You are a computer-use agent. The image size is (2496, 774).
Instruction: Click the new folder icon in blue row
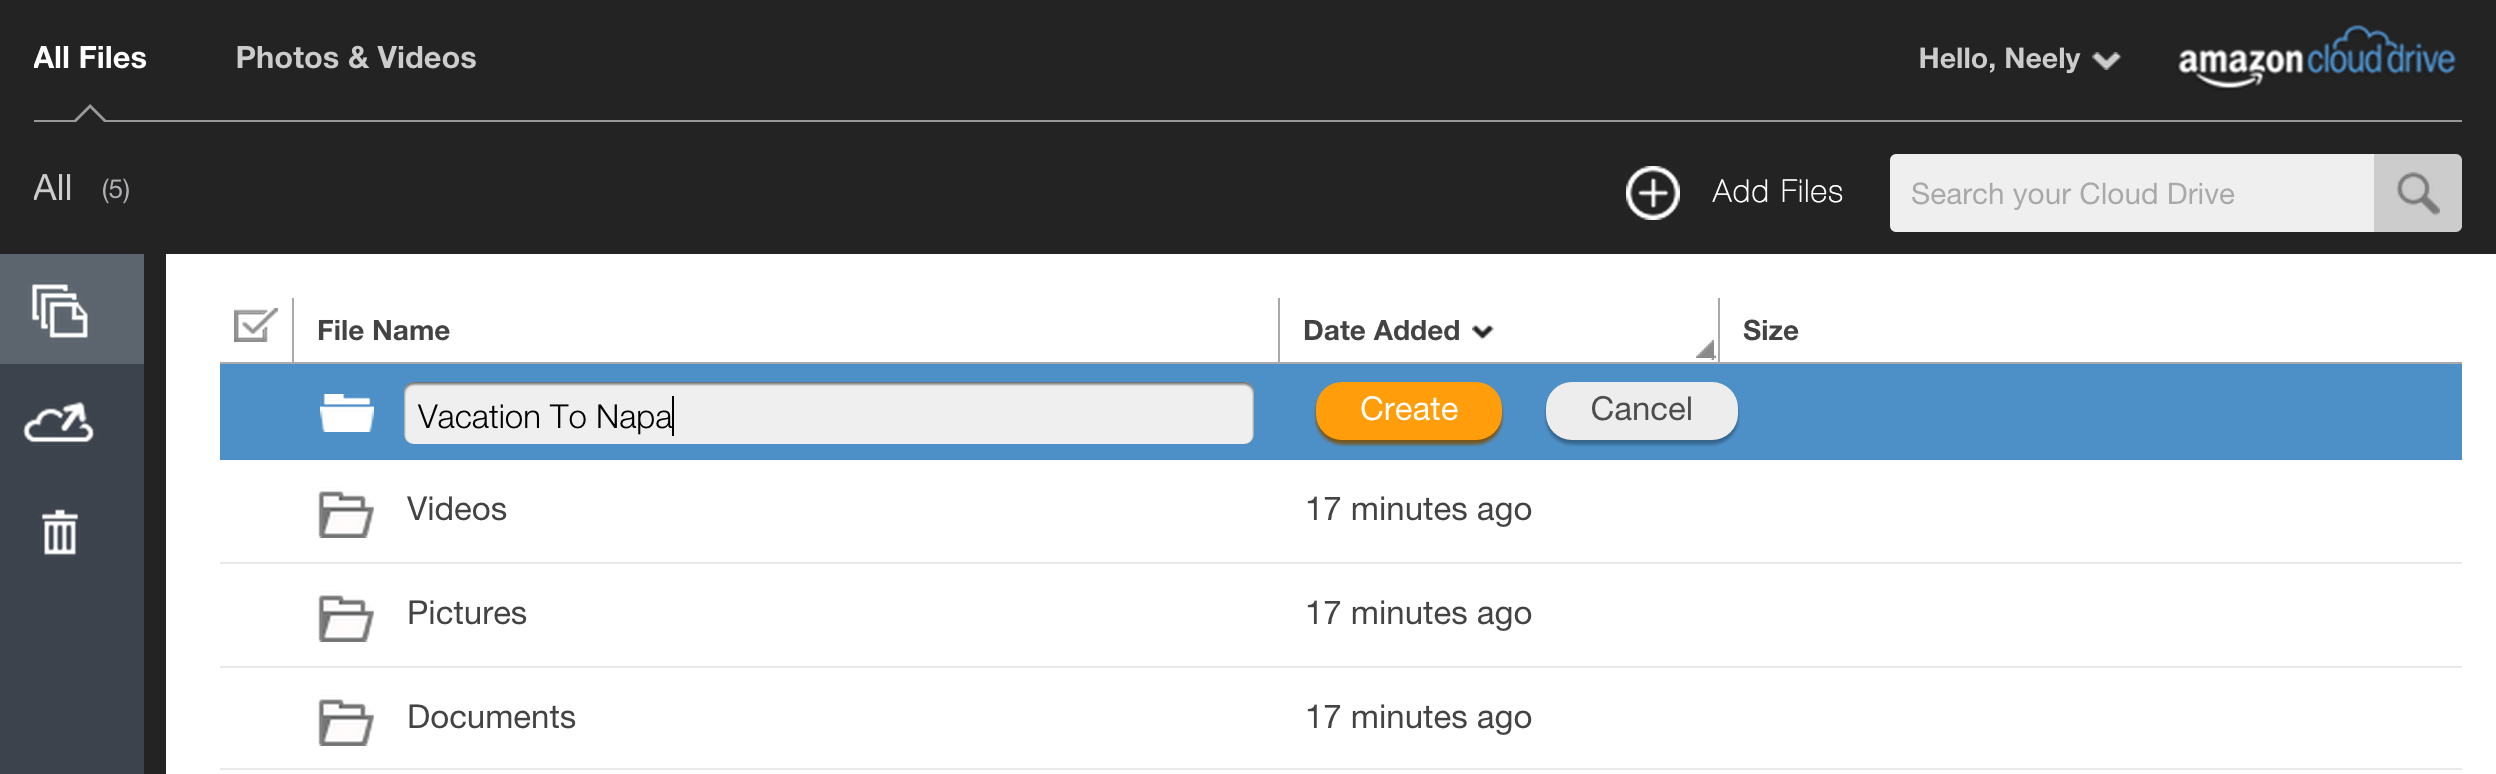(347, 412)
